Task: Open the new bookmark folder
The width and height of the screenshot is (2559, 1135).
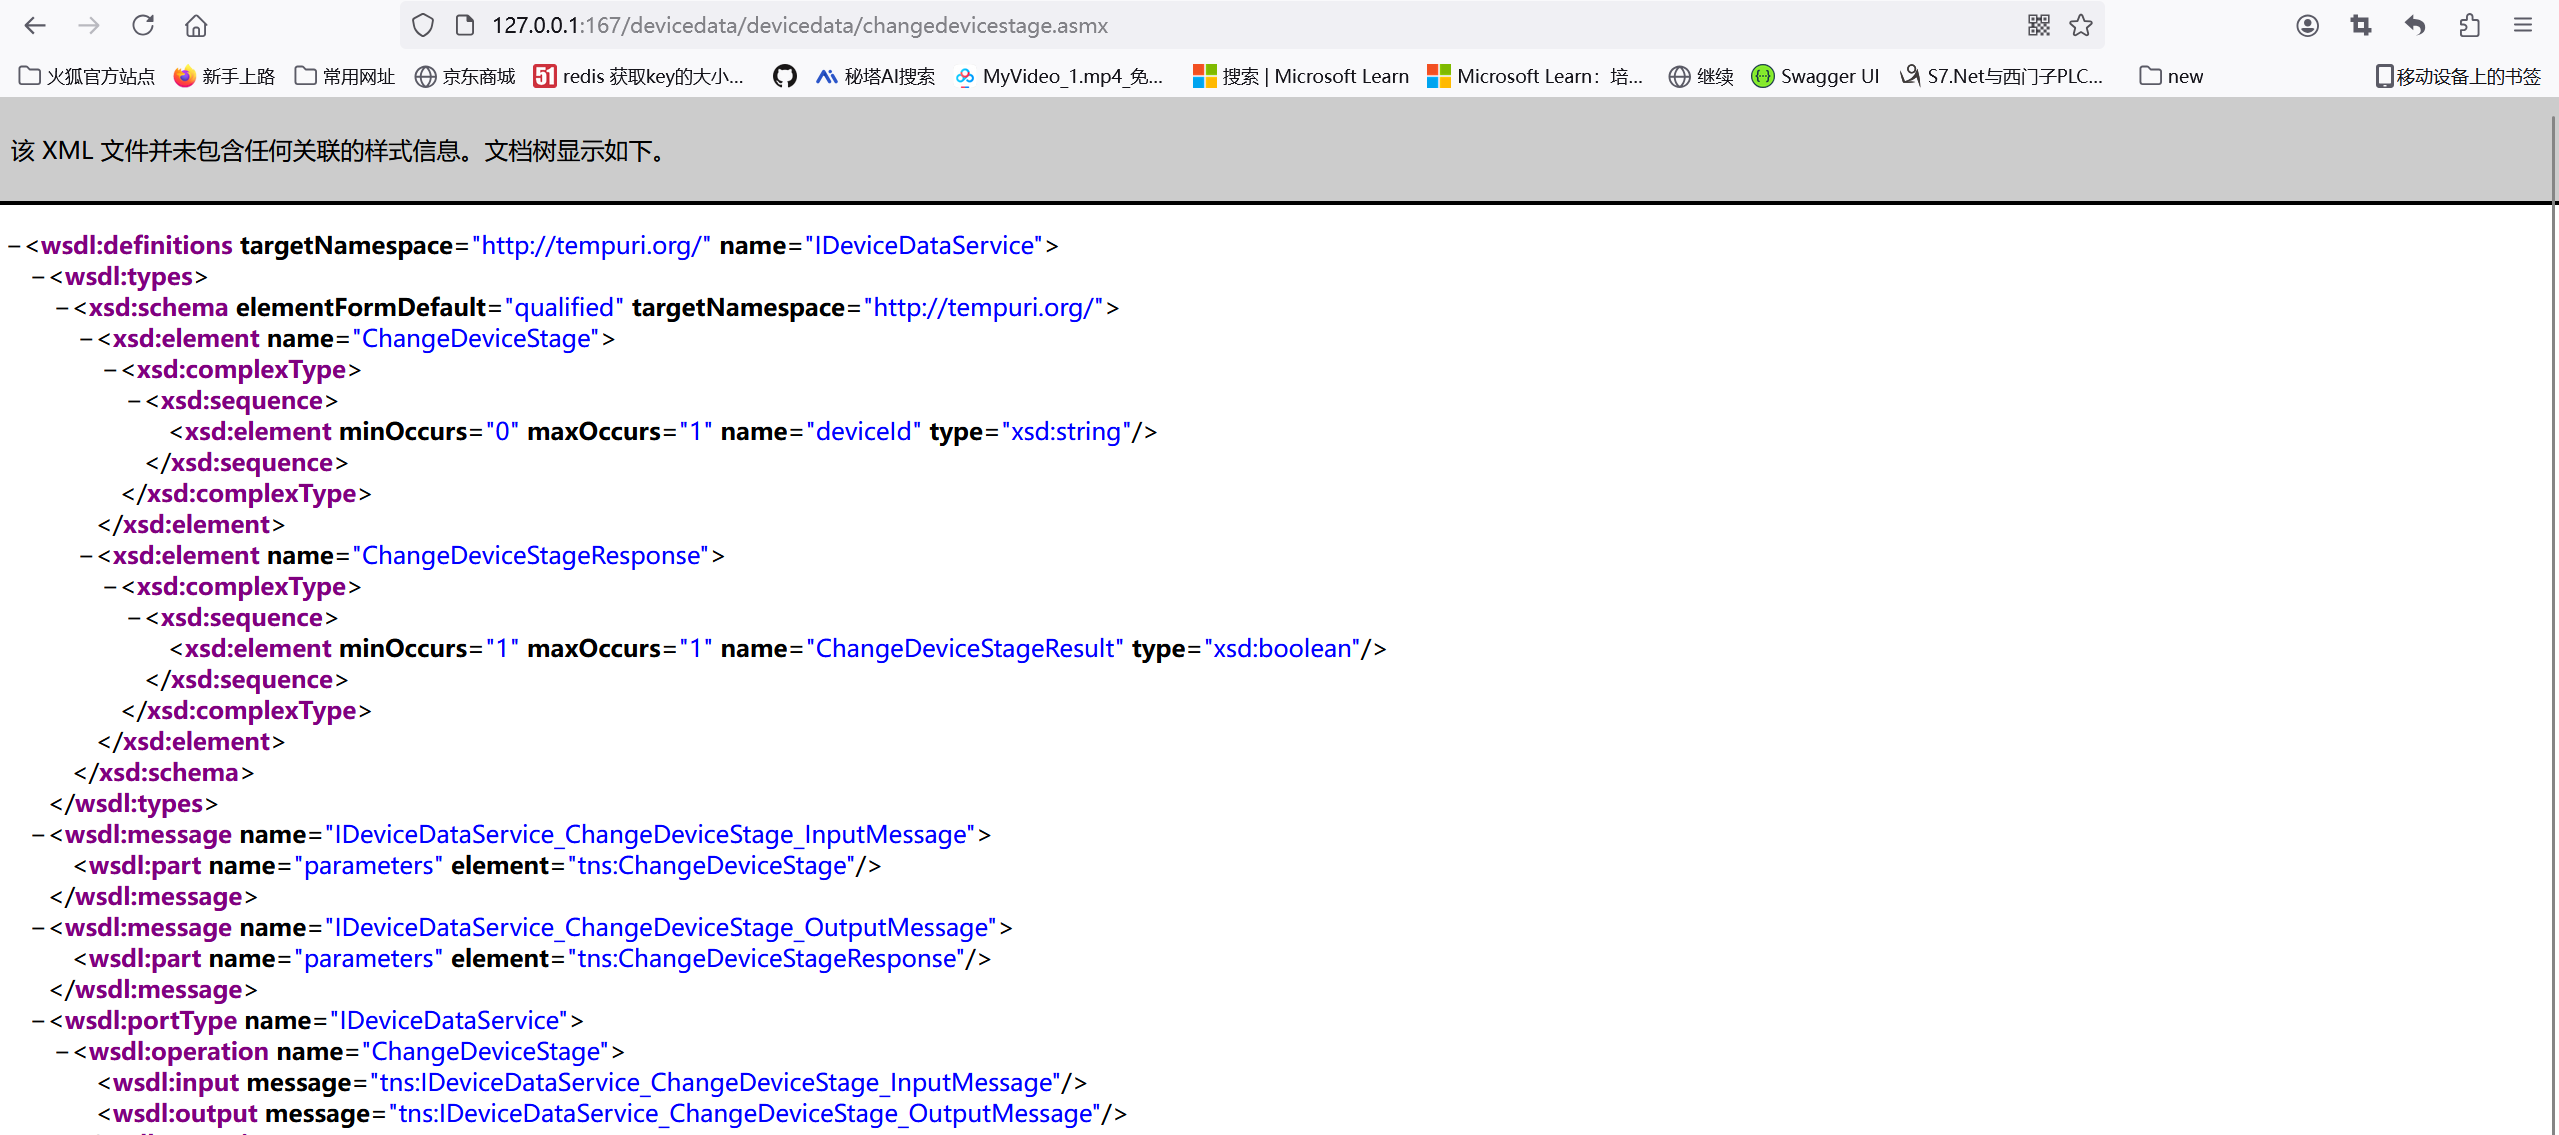Action: point(2171,76)
